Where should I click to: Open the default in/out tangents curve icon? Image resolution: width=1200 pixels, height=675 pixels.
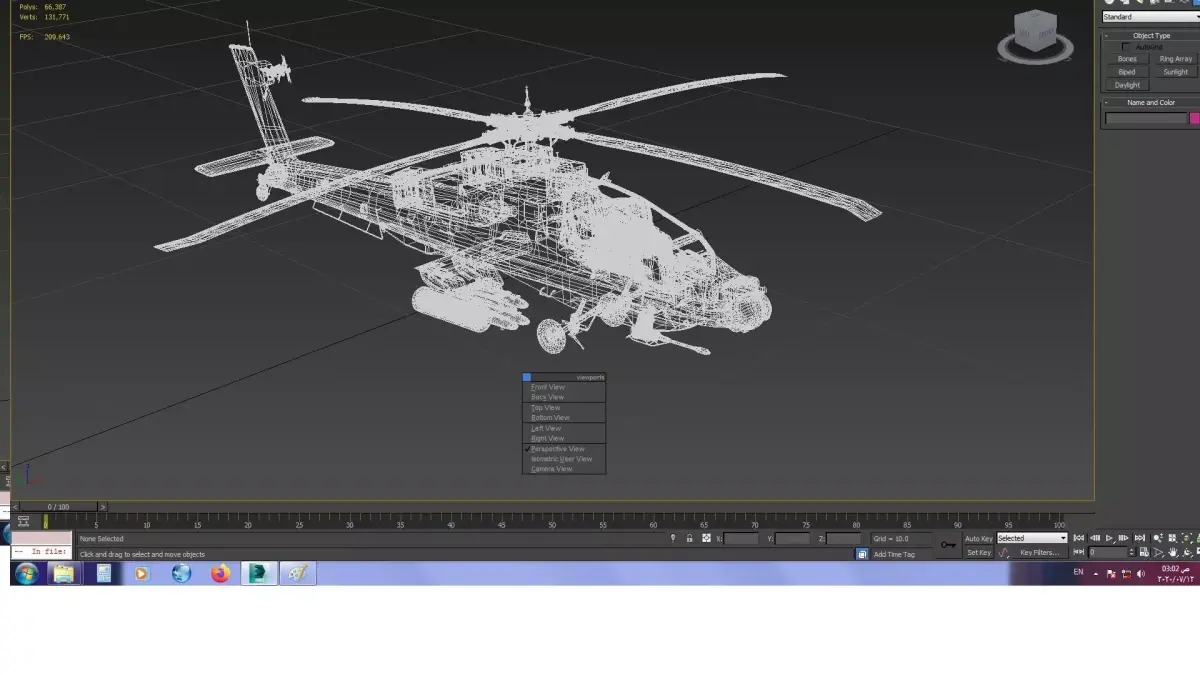click(1003, 552)
